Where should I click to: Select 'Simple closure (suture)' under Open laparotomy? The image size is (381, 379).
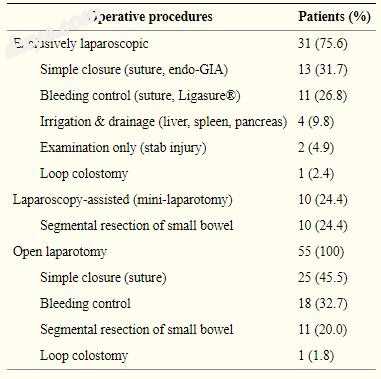[x=103, y=278]
